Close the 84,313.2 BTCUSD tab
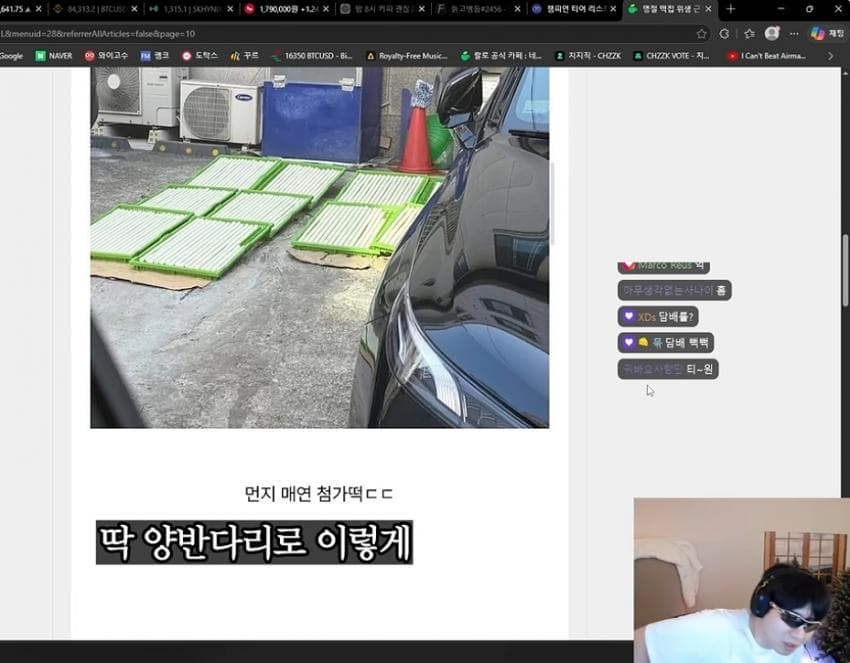This screenshot has width=850, height=663. click(134, 9)
